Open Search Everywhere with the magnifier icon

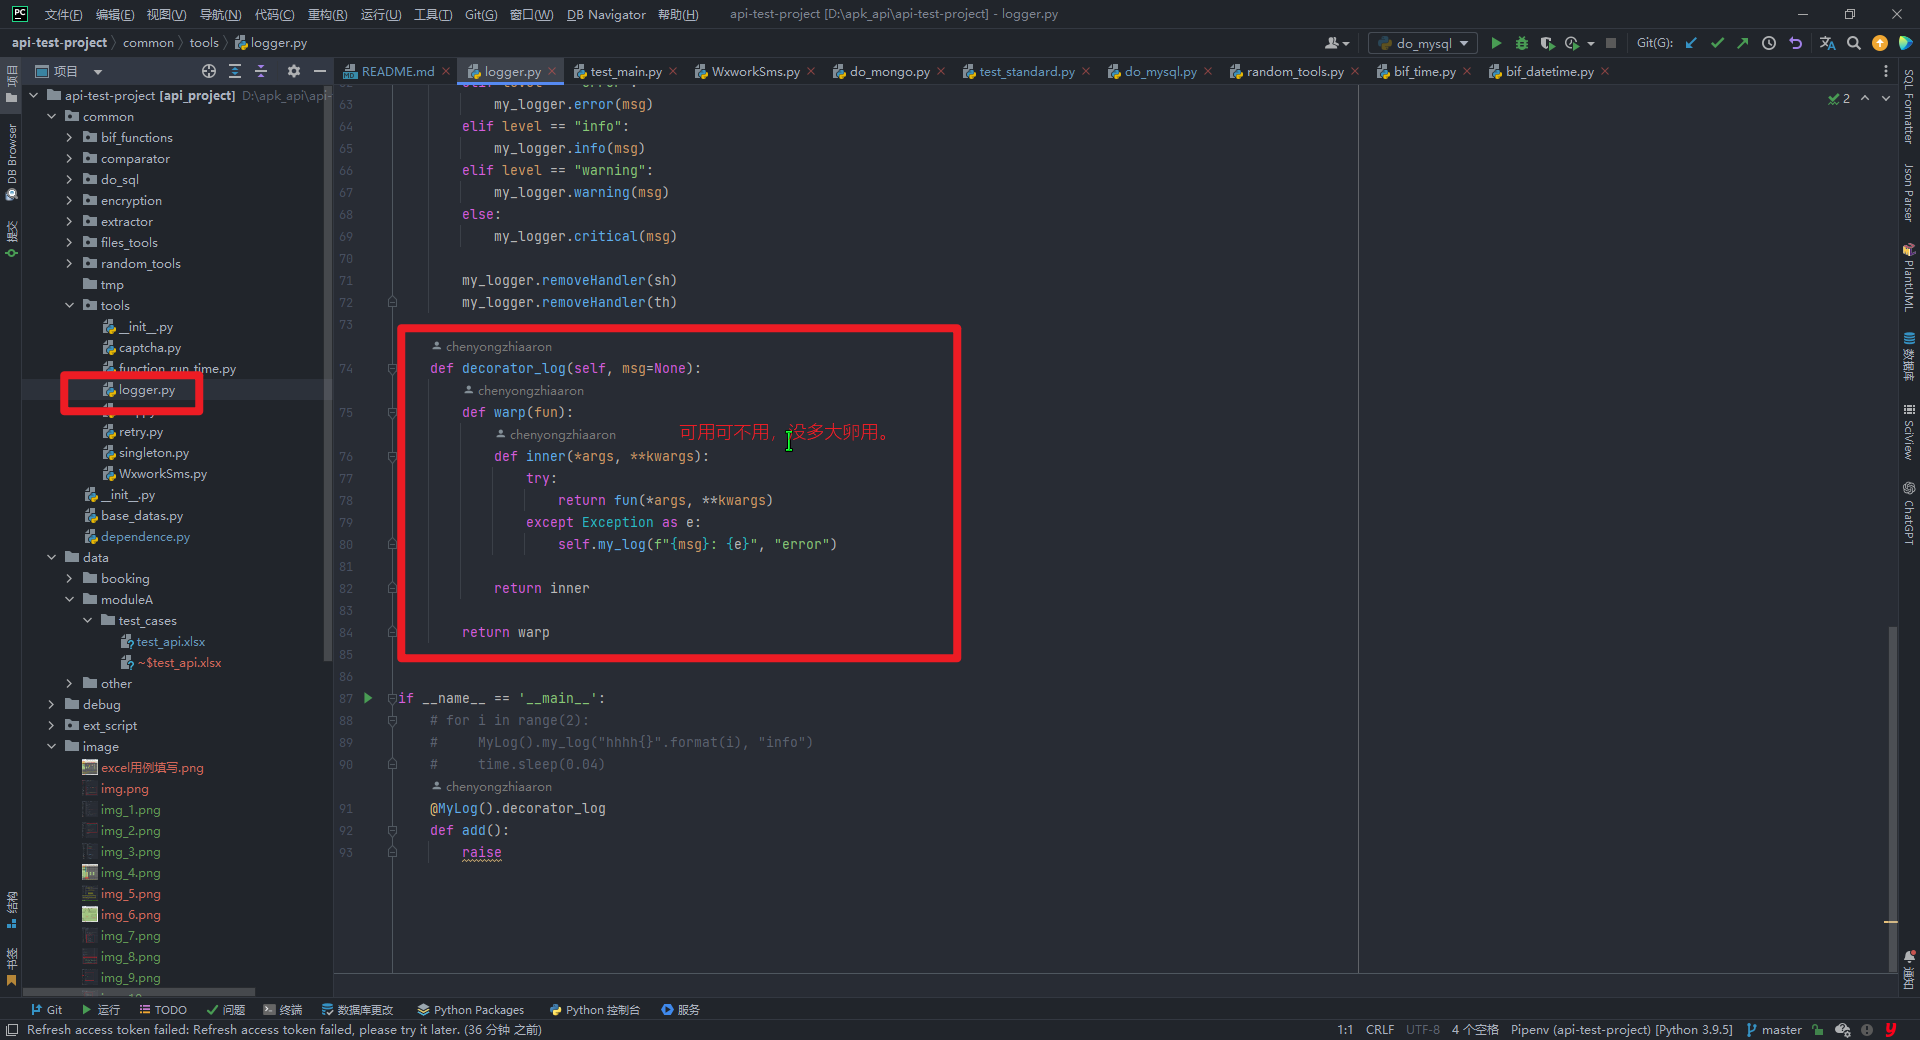coord(1854,43)
